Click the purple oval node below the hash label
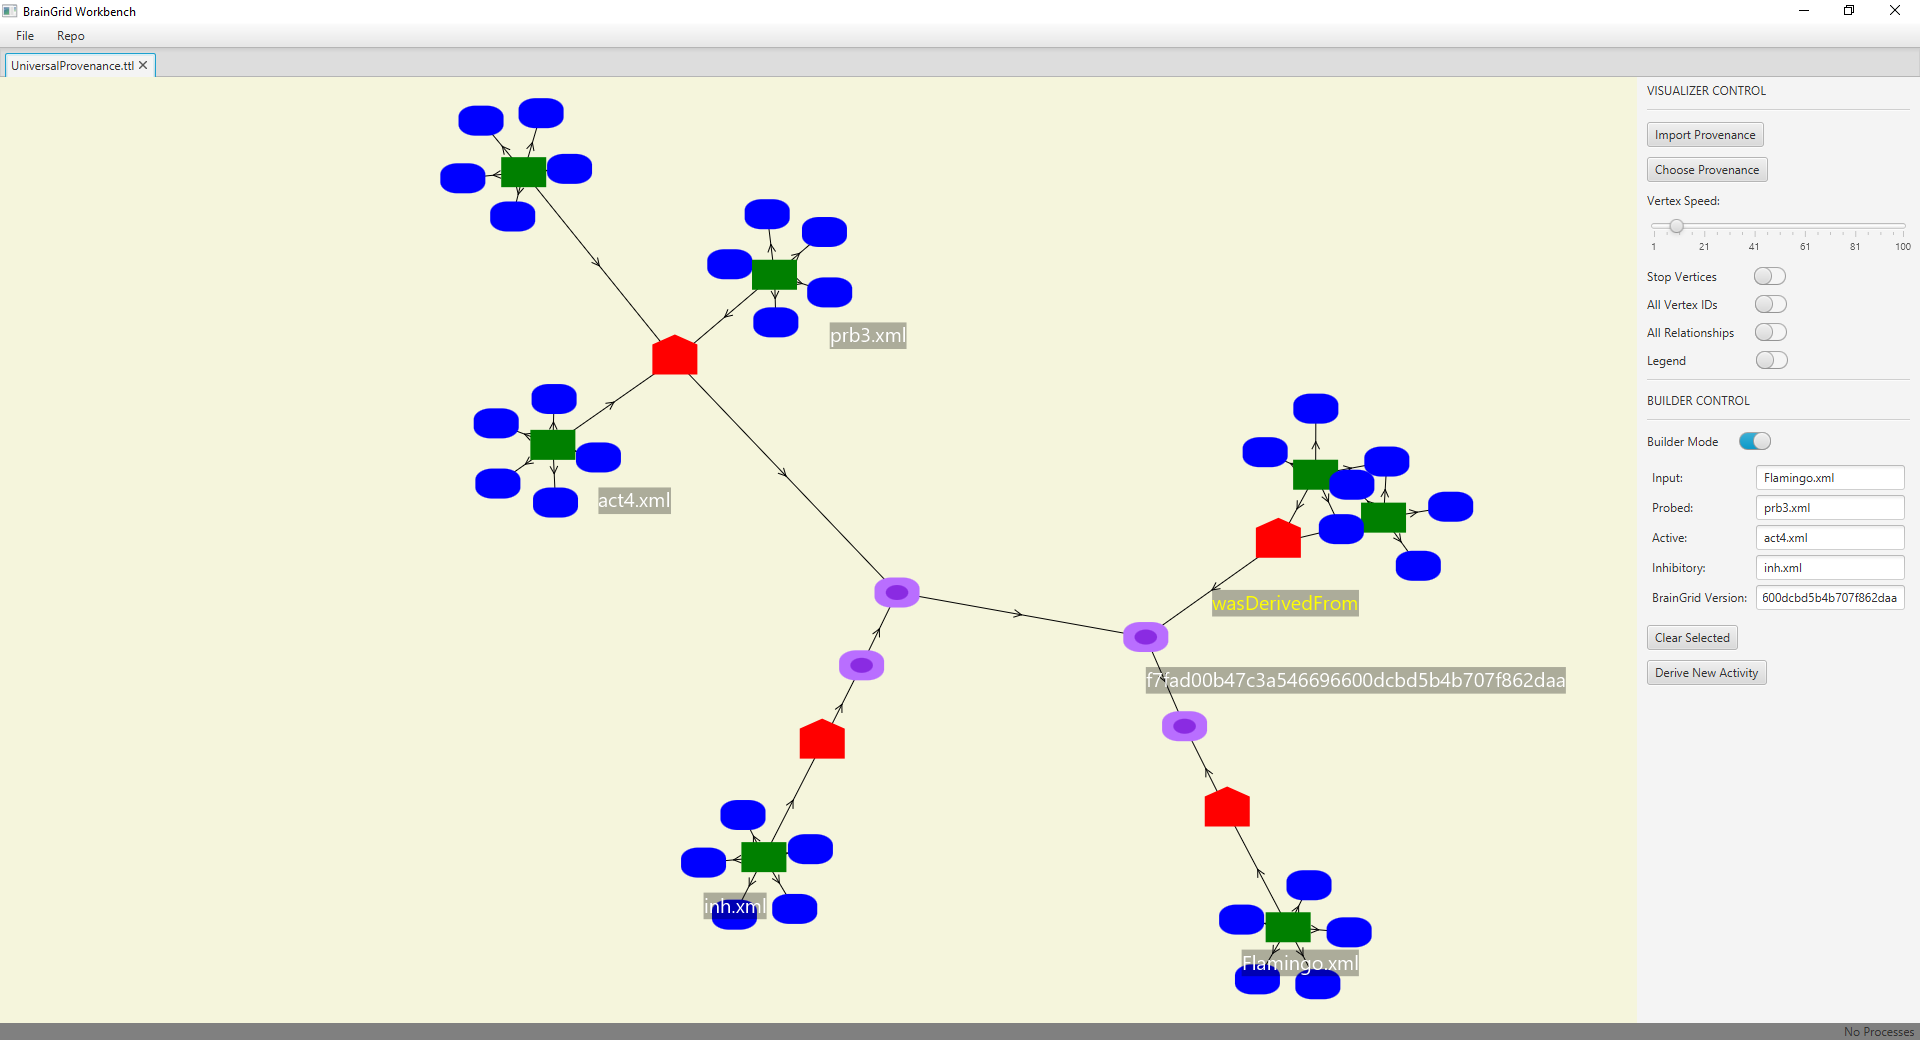The height and width of the screenshot is (1040, 1920). tap(1185, 726)
